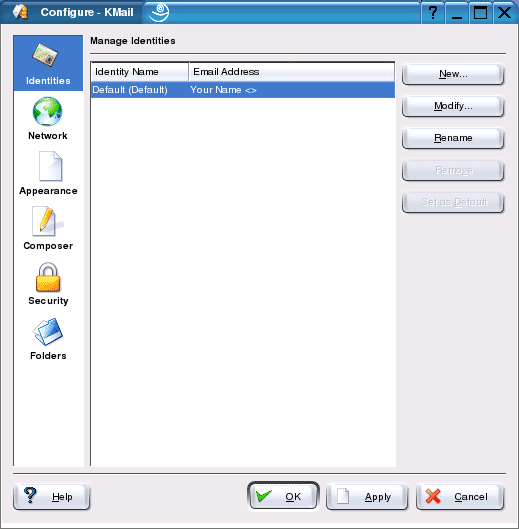Image resolution: width=519 pixels, height=529 pixels.
Task: Click the Set as Default button
Action: tap(453, 202)
